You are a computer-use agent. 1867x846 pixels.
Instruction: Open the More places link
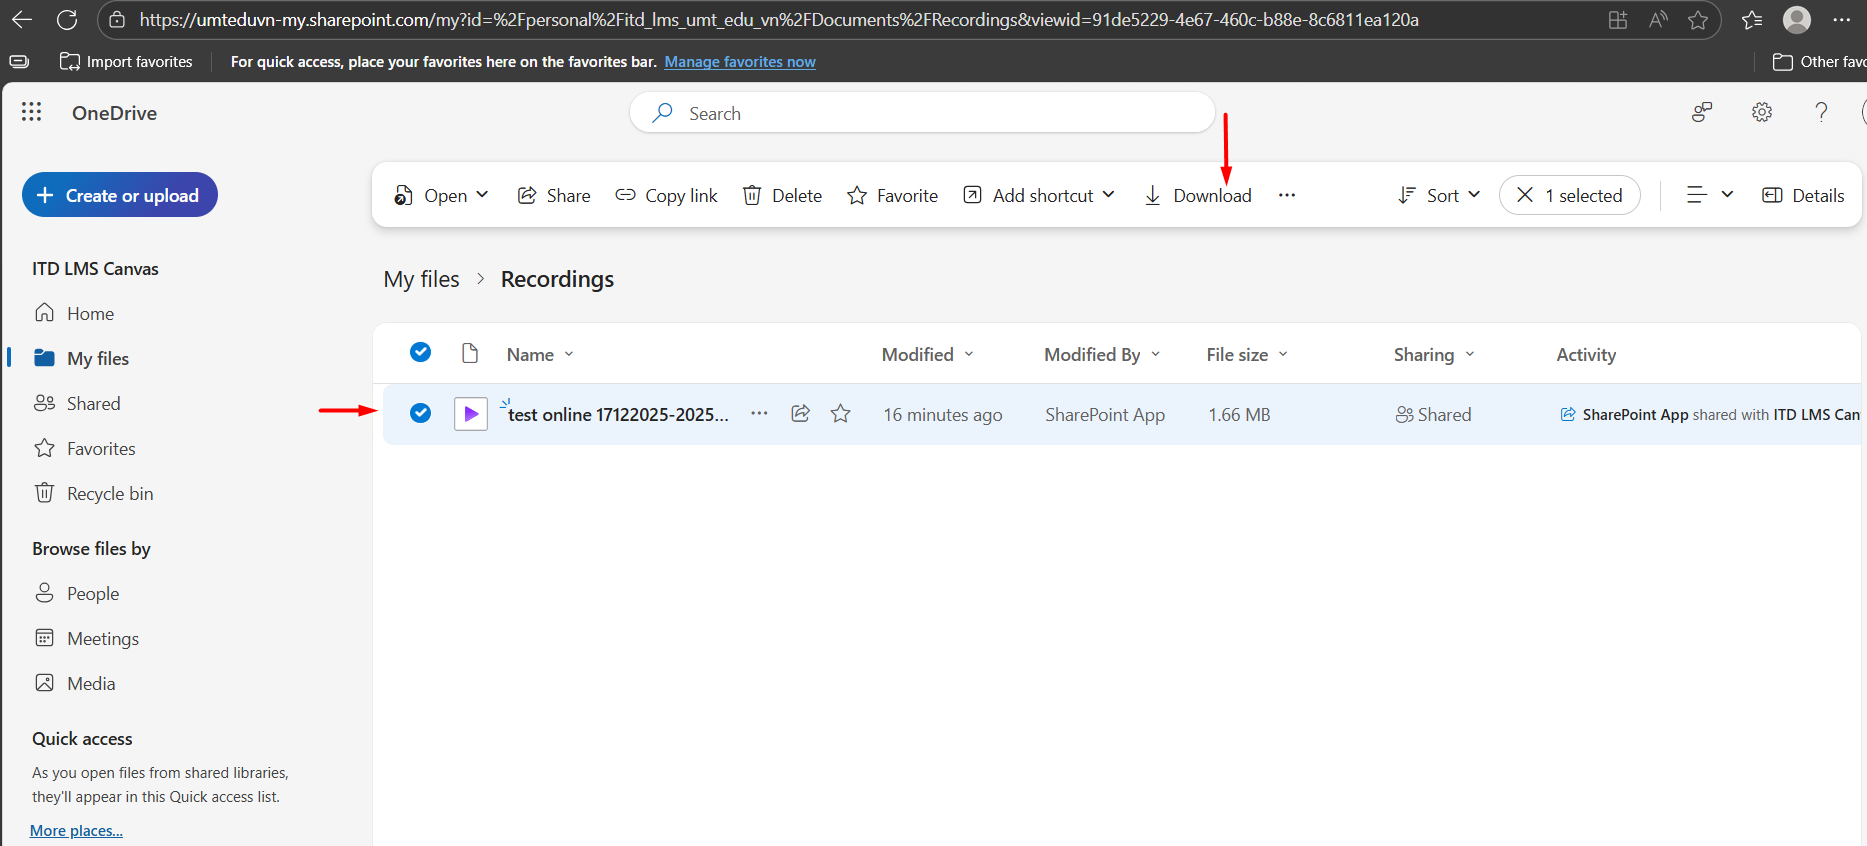[76, 831]
